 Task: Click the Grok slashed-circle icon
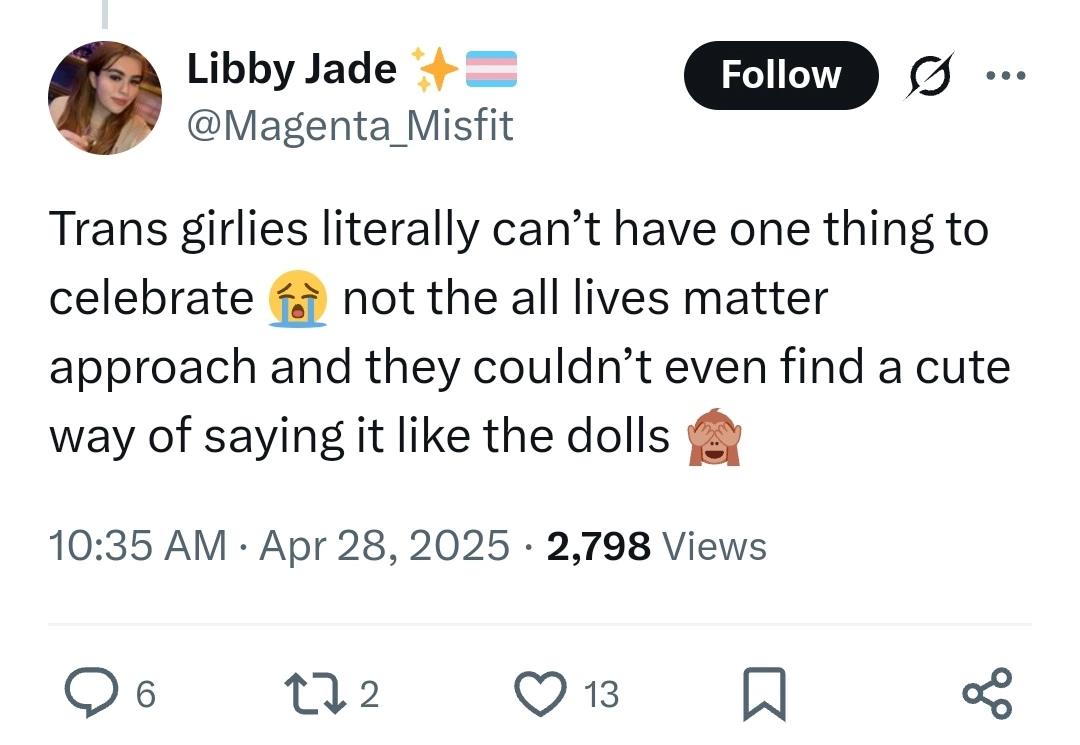tap(926, 75)
